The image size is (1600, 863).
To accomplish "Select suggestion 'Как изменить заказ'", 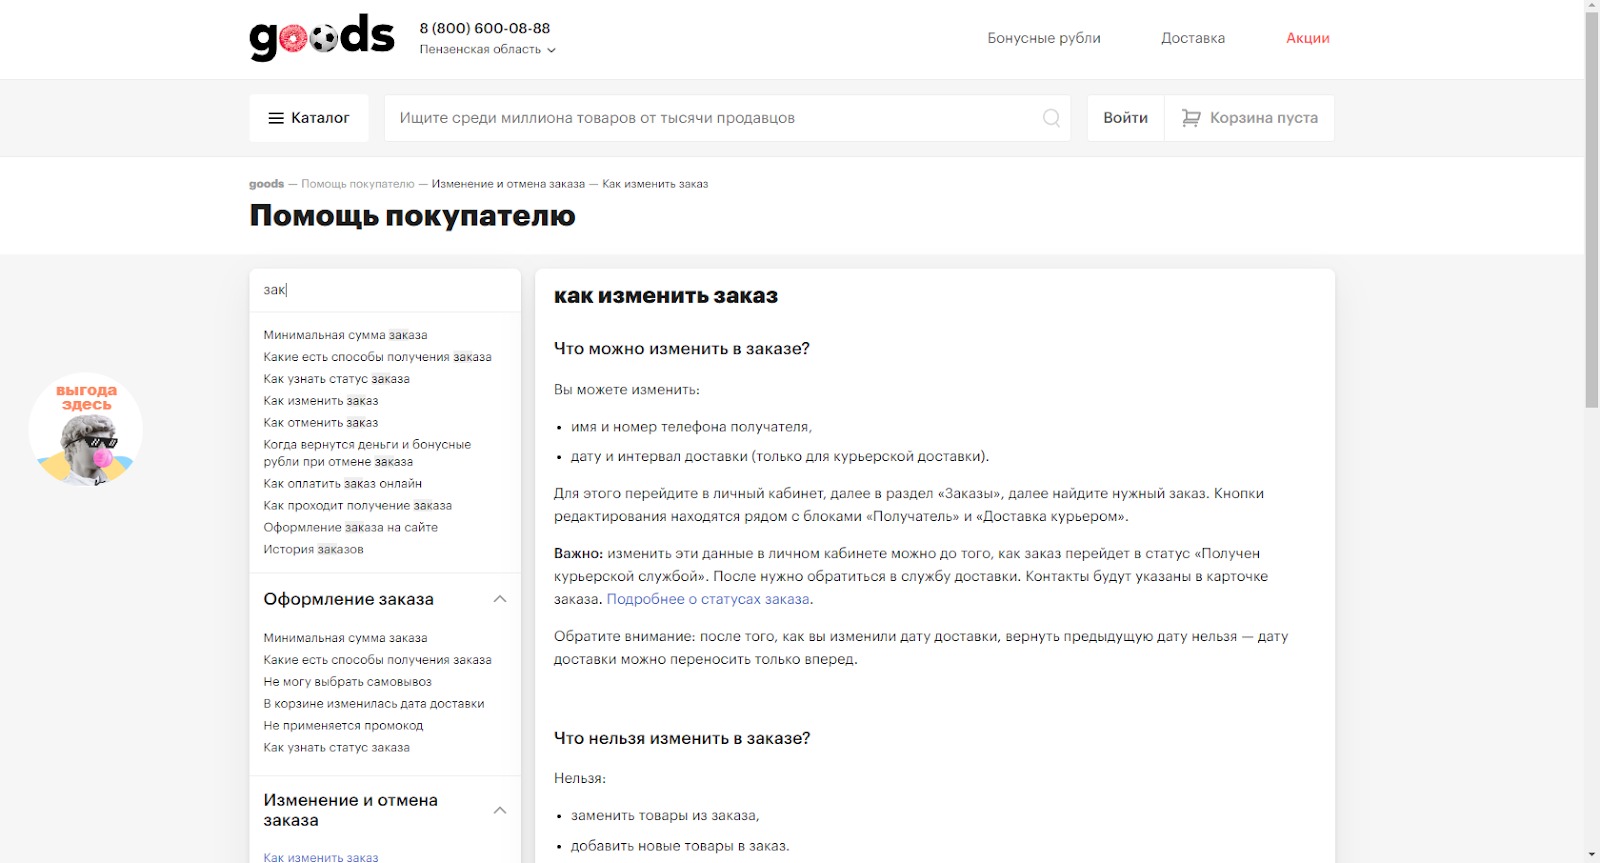I will point(320,401).
